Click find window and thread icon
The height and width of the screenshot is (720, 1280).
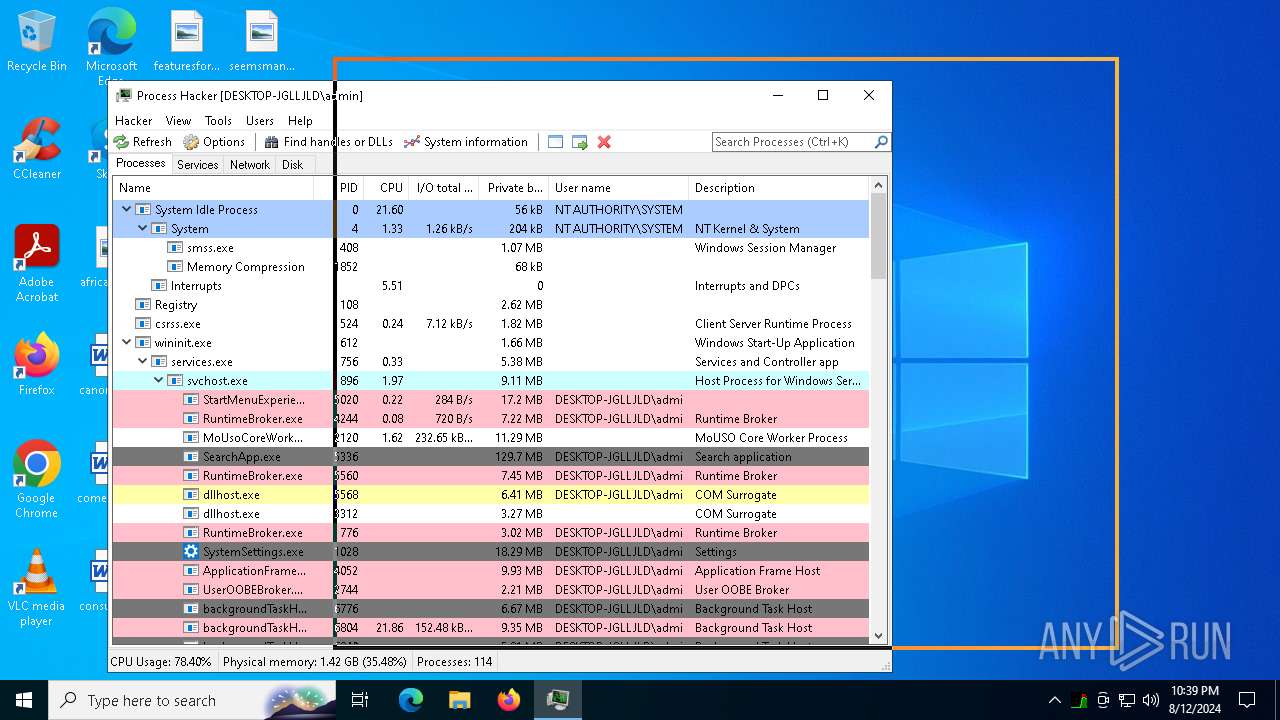coord(580,142)
